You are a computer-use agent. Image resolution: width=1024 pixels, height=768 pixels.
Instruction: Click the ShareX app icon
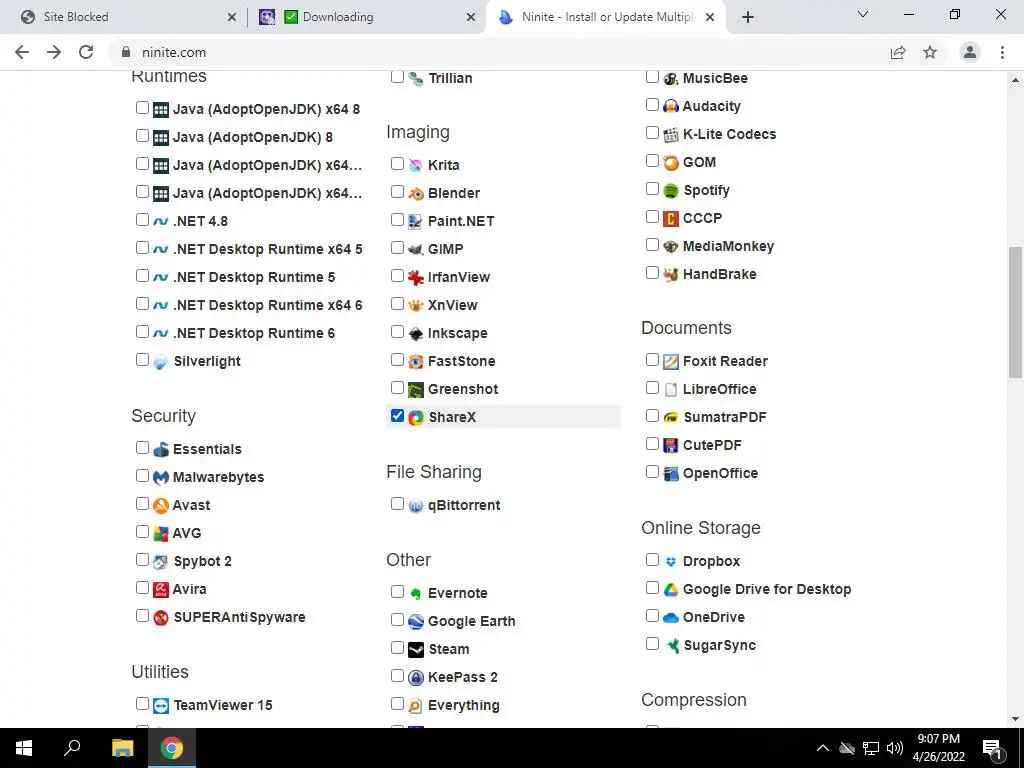pyautogui.click(x=416, y=417)
